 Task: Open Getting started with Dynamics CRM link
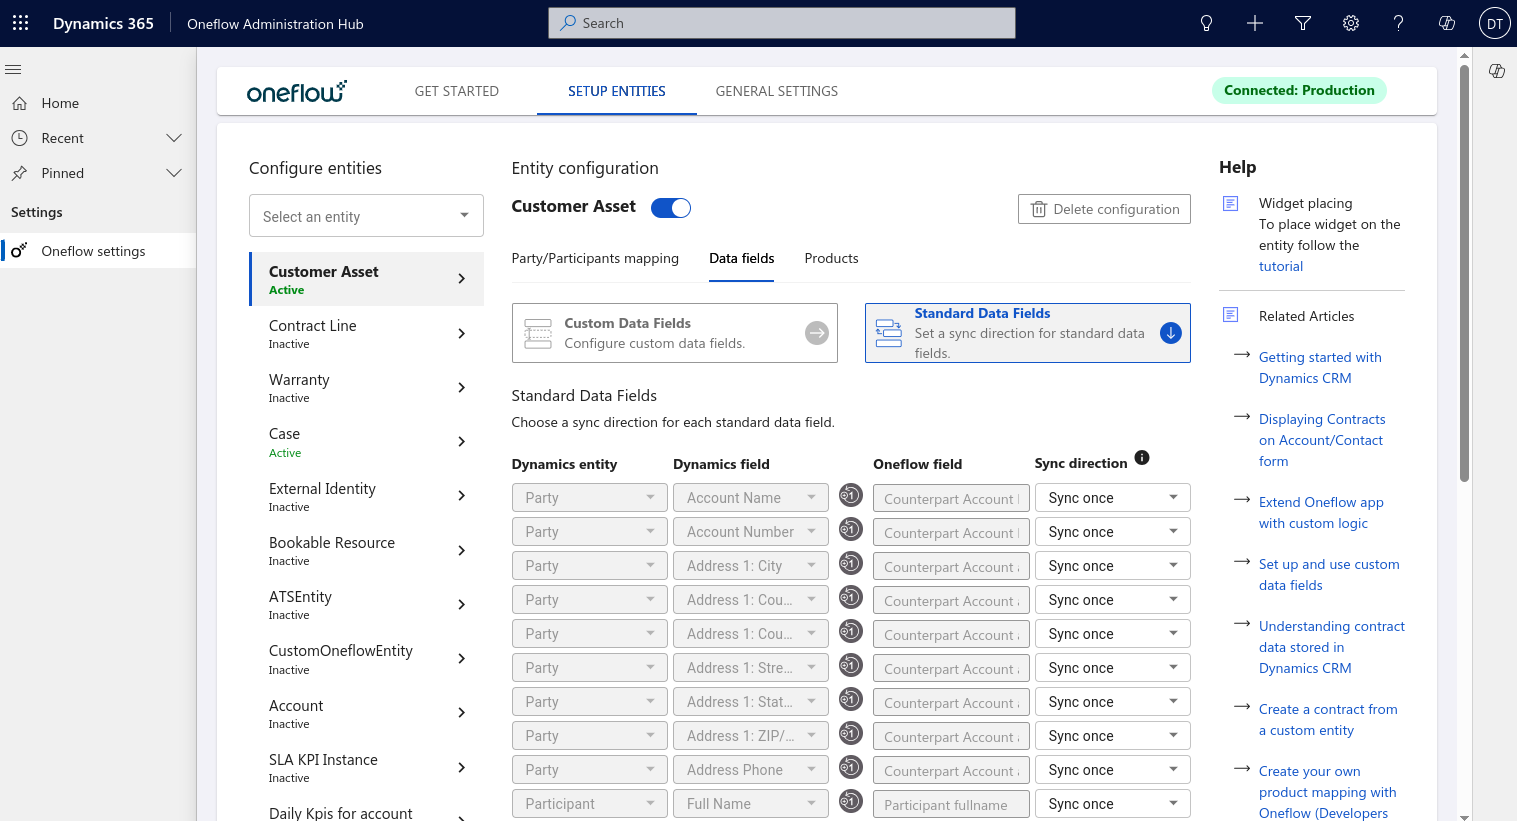[1320, 367]
